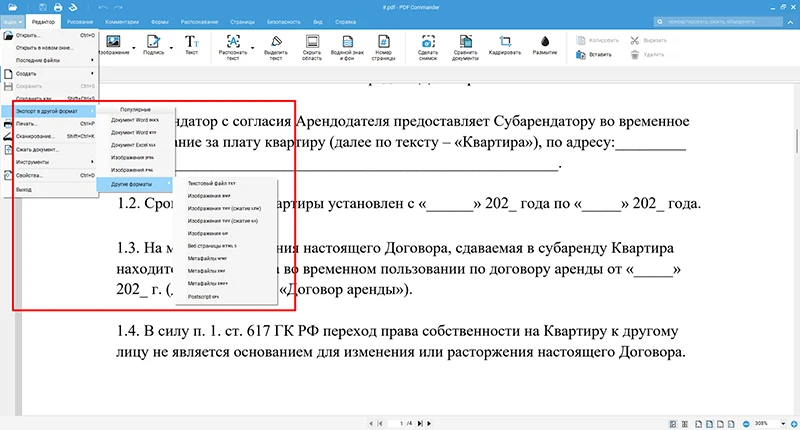This screenshot has height=430, width=800.
Task: Open the Водяной знак и фон tool
Action: tap(347, 47)
